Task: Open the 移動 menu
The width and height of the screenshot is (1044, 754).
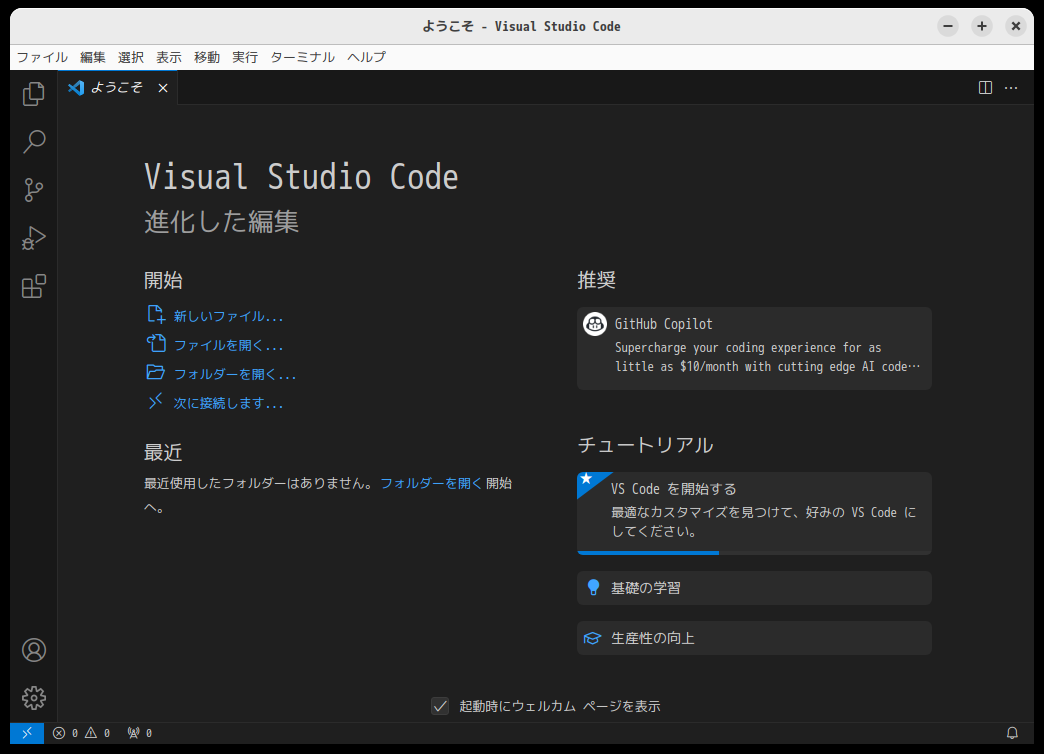Action: click(x=207, y=57)
